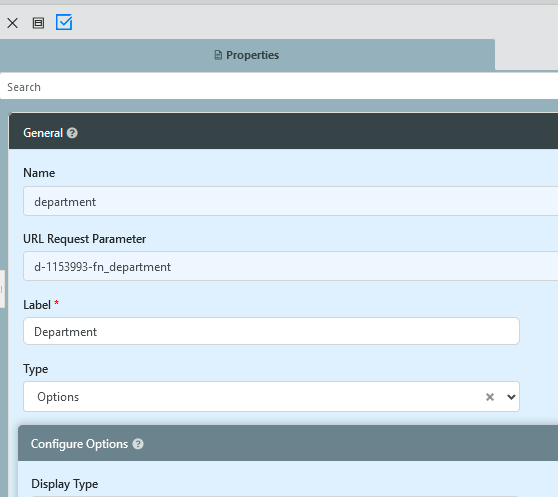Open the Type dropdown showing Options
Viewport: 558px width, 497px height.
pyautogui.click(x=271, y=397)
